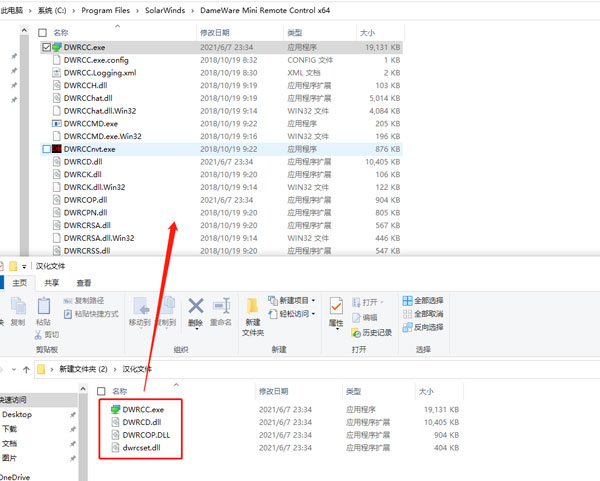Viewport: 600px width, 481px height.
Task: Open 文档 (Documents) in quick access pane
Action: (10, 443)
